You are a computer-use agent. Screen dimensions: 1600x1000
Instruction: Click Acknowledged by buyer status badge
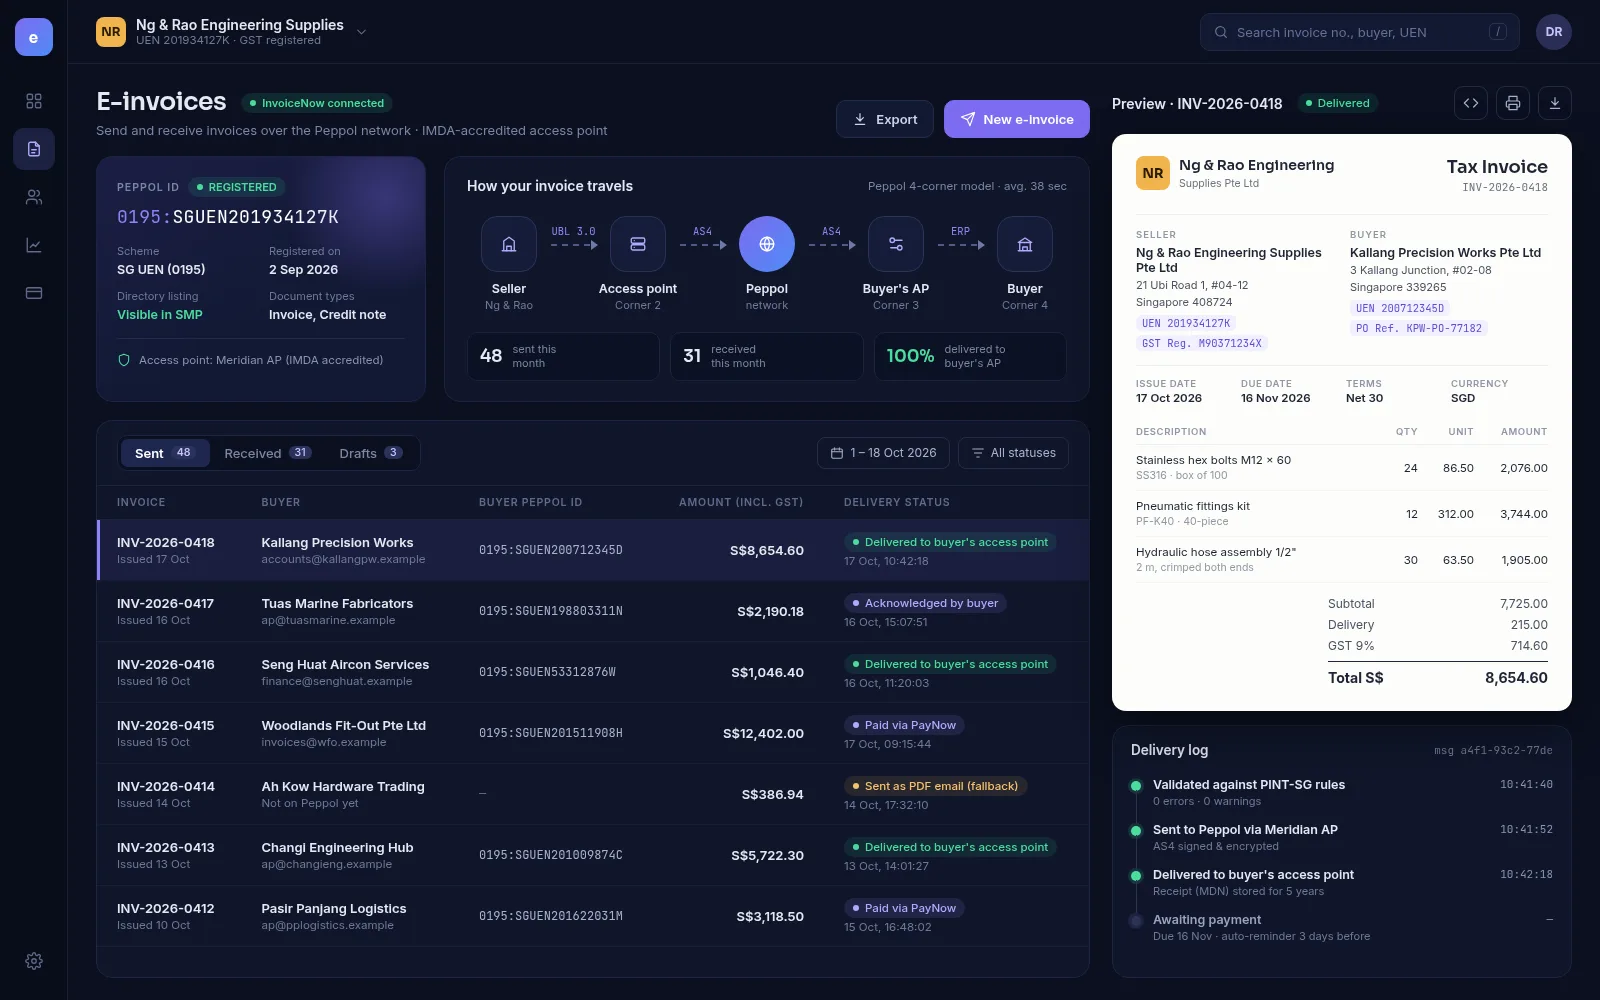tap(925, 603)
